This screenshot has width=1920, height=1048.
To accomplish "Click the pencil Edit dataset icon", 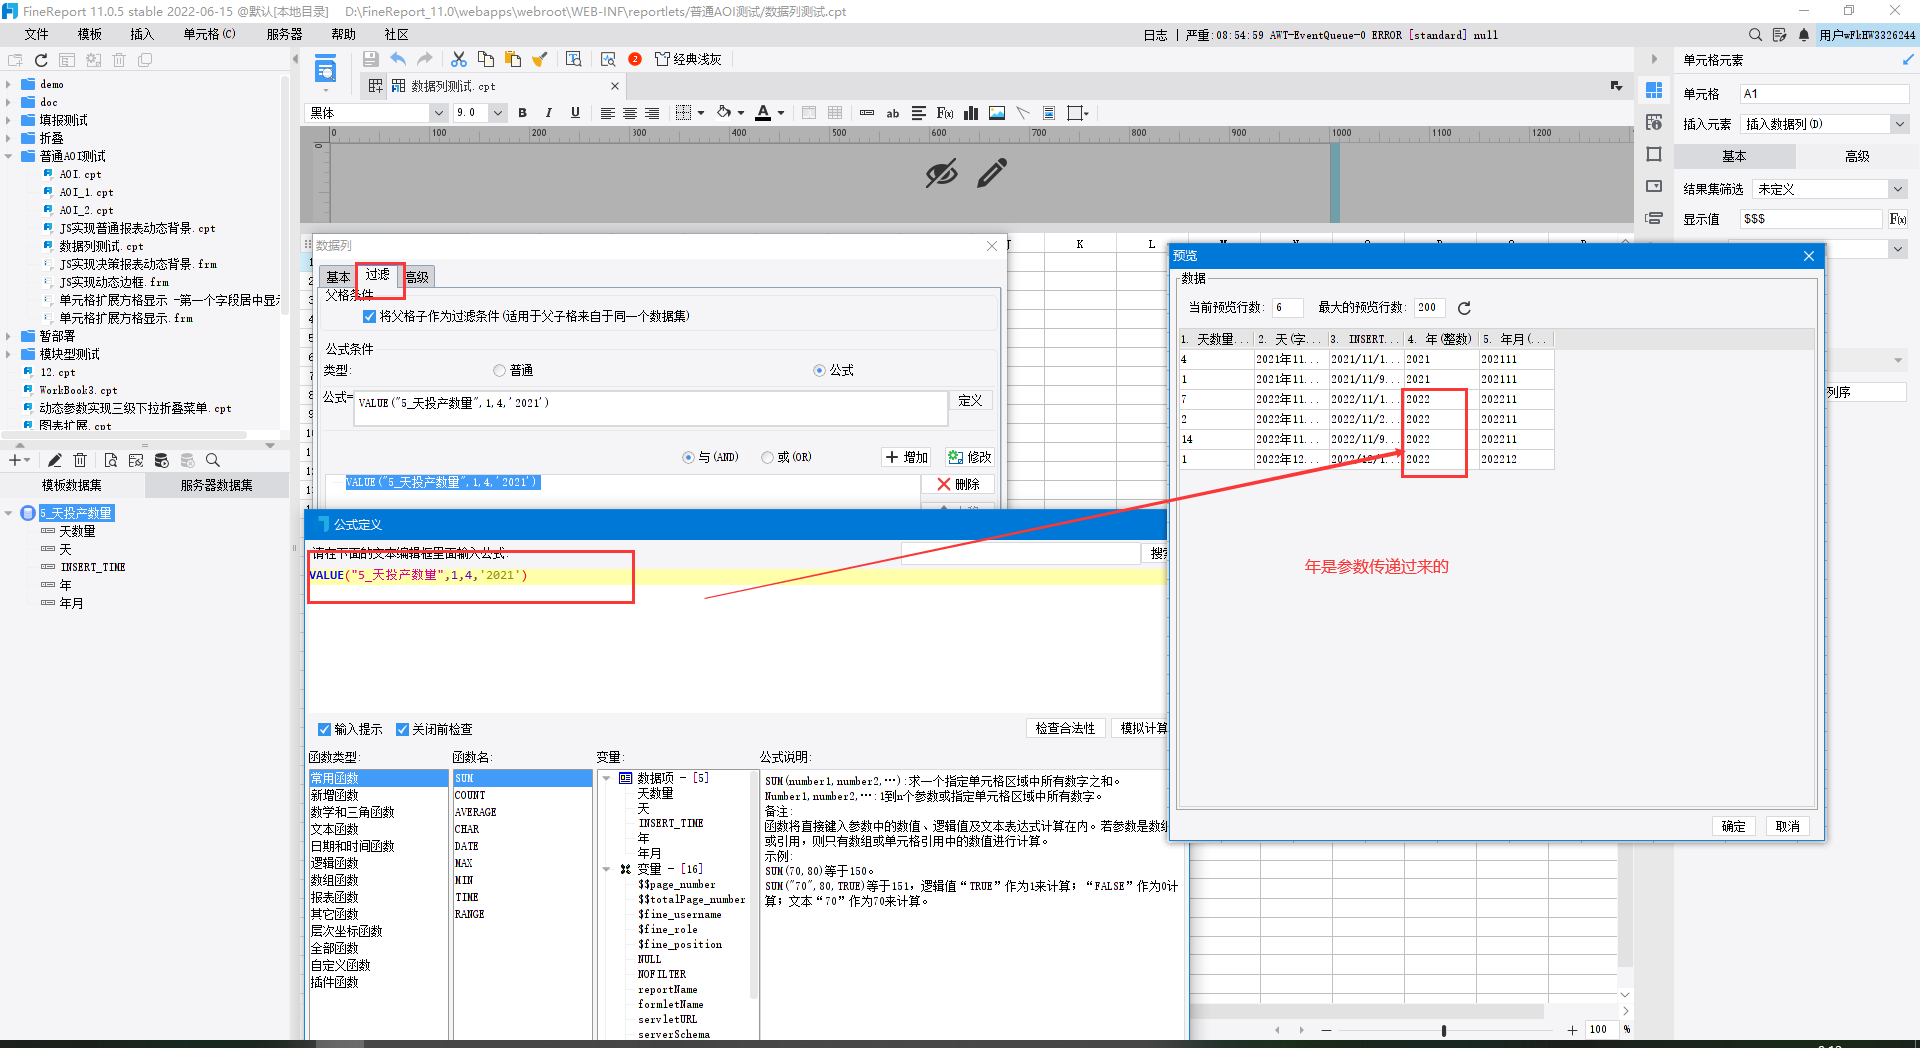I will [55, 460].
